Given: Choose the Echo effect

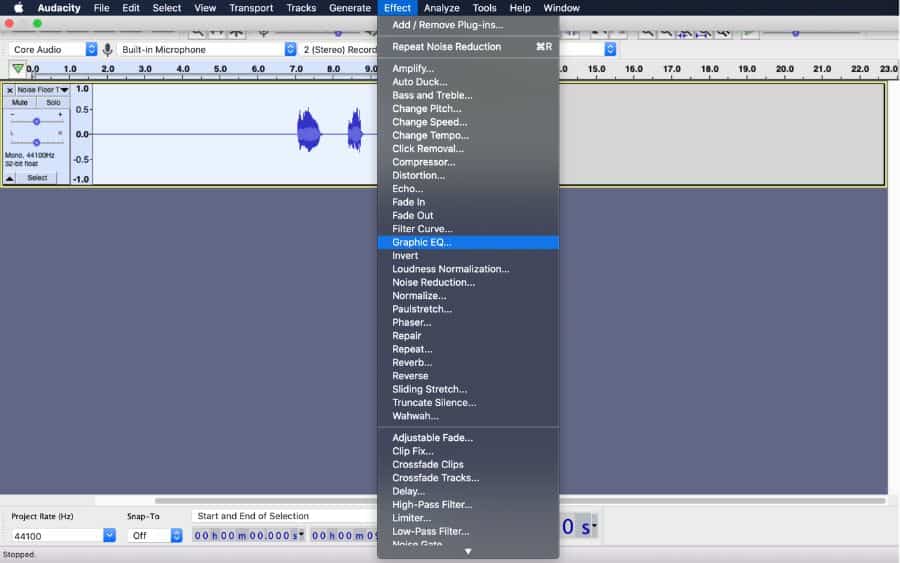Looking at the screenshot, I should pos(468,189).
